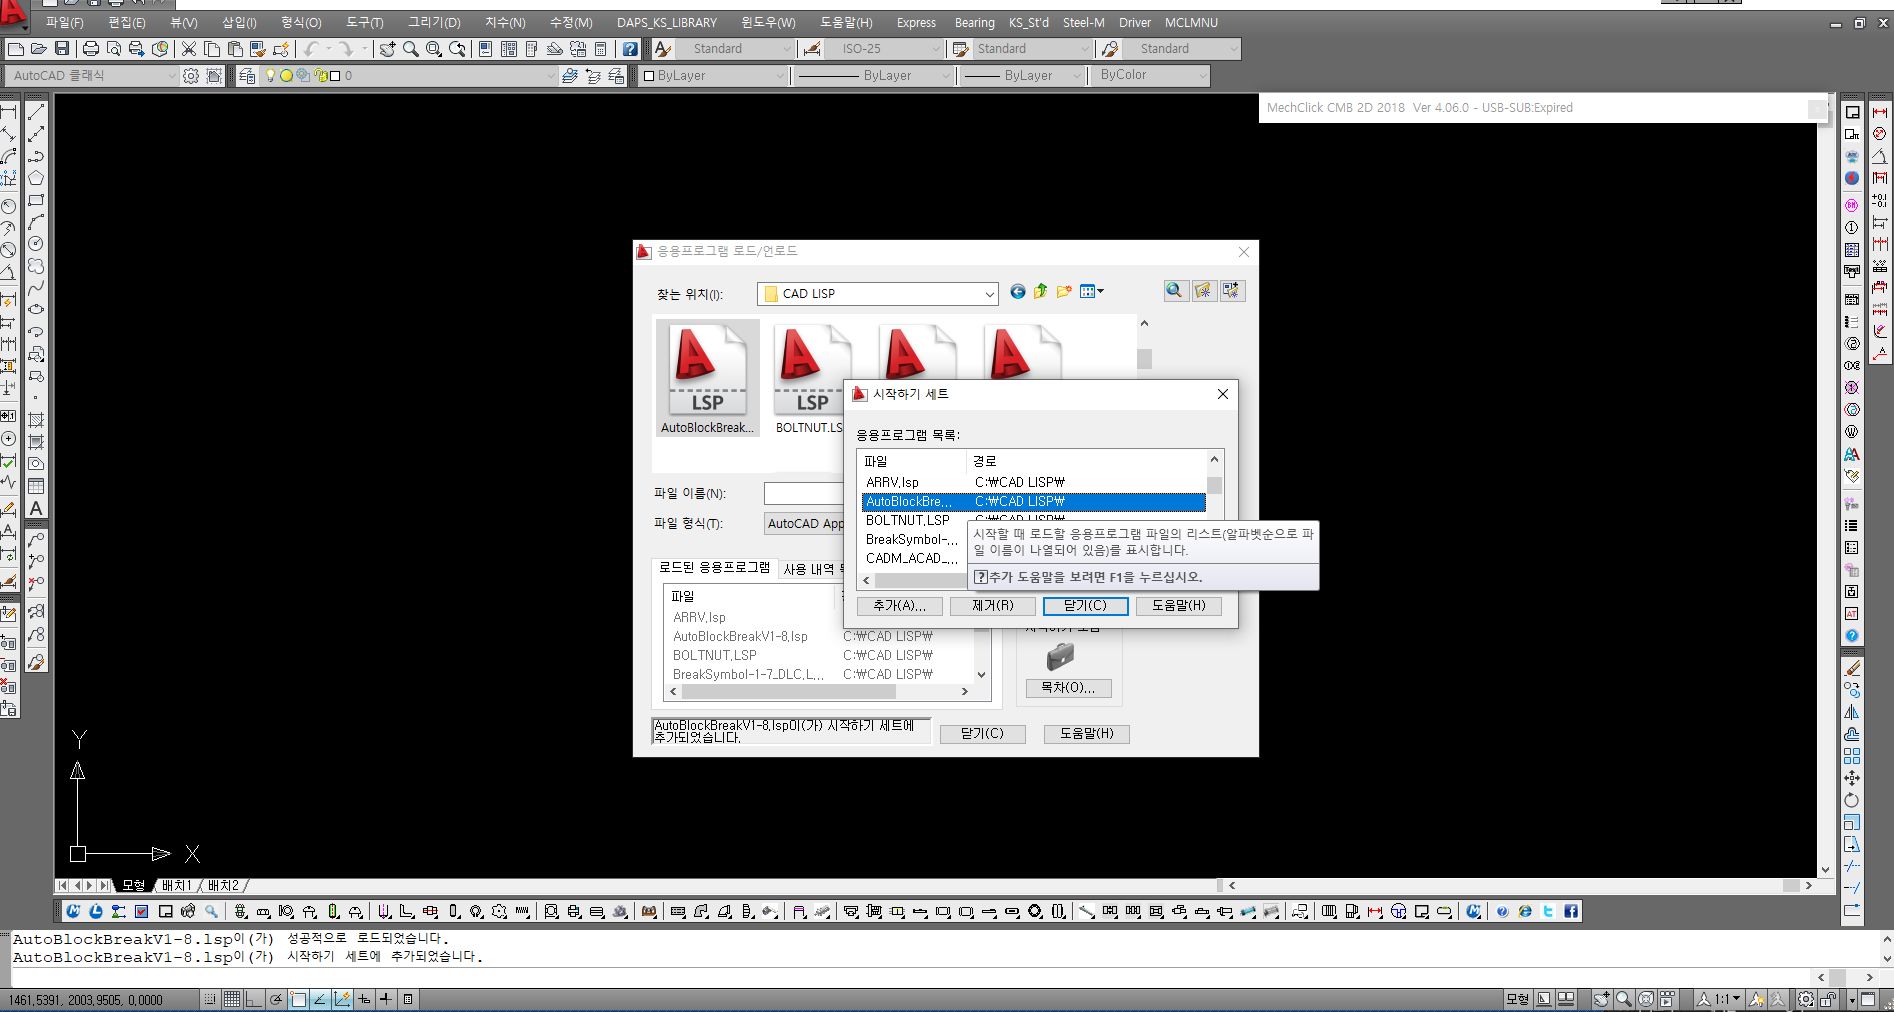Click the Plot printer icon
This screenshot has width=1894, height=1012.
91,49
